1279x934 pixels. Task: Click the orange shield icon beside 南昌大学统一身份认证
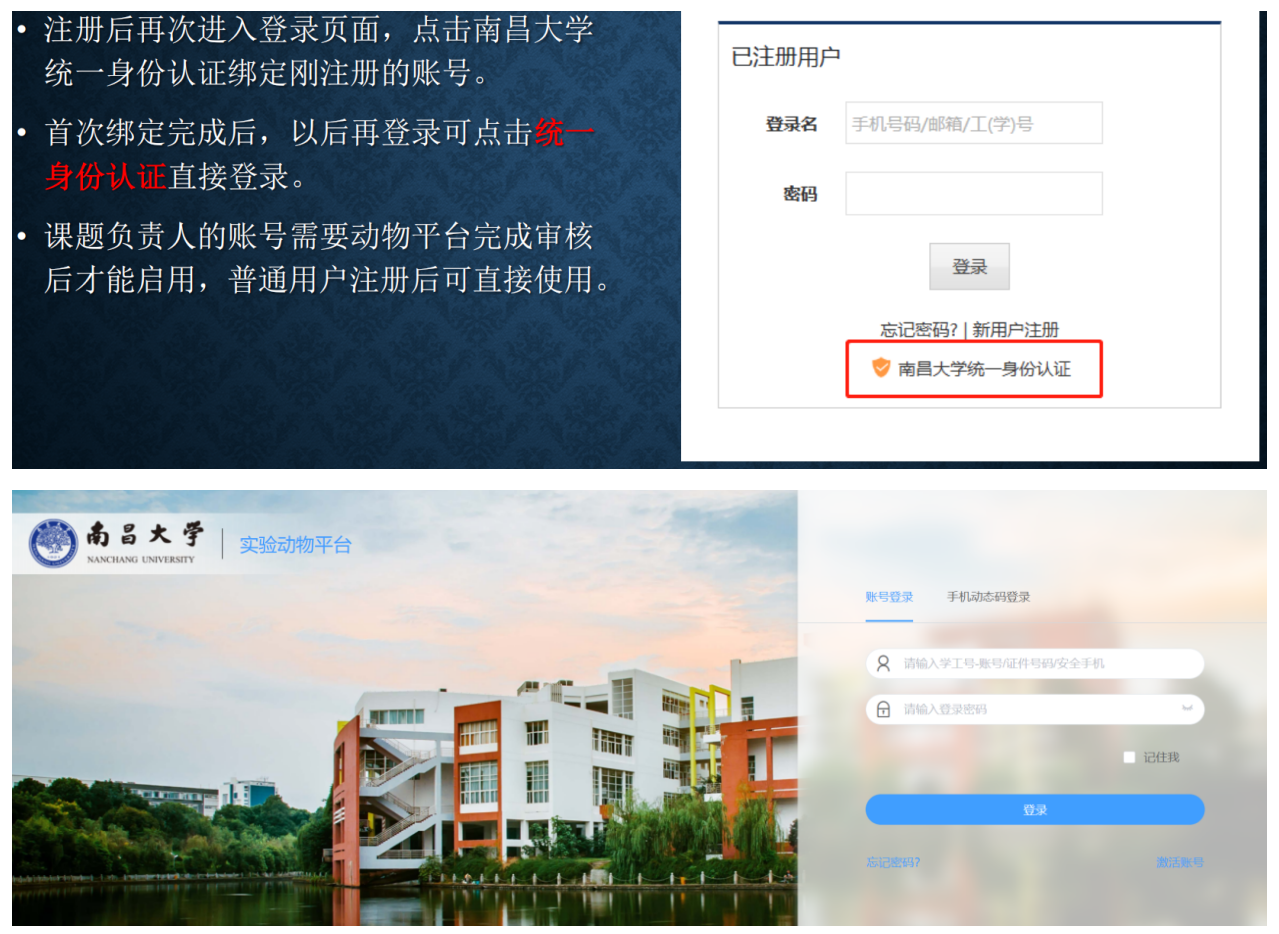pos(881,368)
